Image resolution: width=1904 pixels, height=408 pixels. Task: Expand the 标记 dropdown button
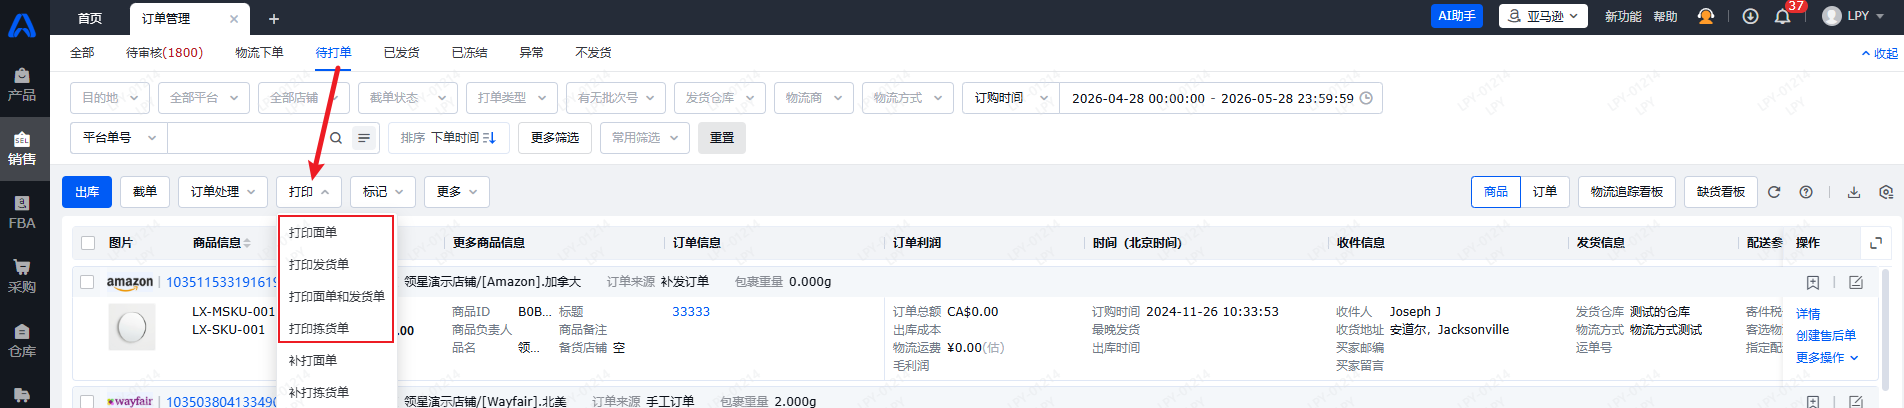pyautogui.click(x=383, y=192)
